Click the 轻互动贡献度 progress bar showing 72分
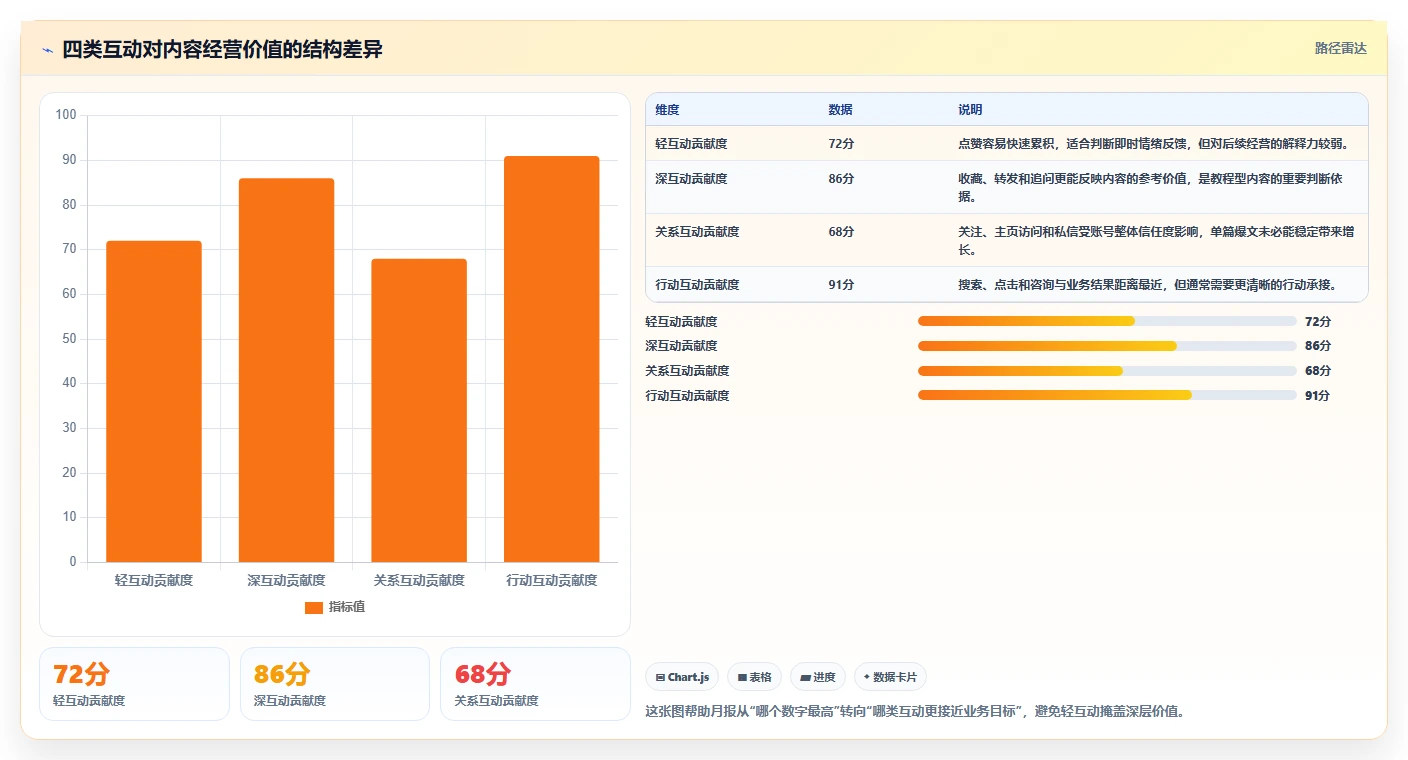This screenshot has height=760, width=1408. (x=1107, y=321)
